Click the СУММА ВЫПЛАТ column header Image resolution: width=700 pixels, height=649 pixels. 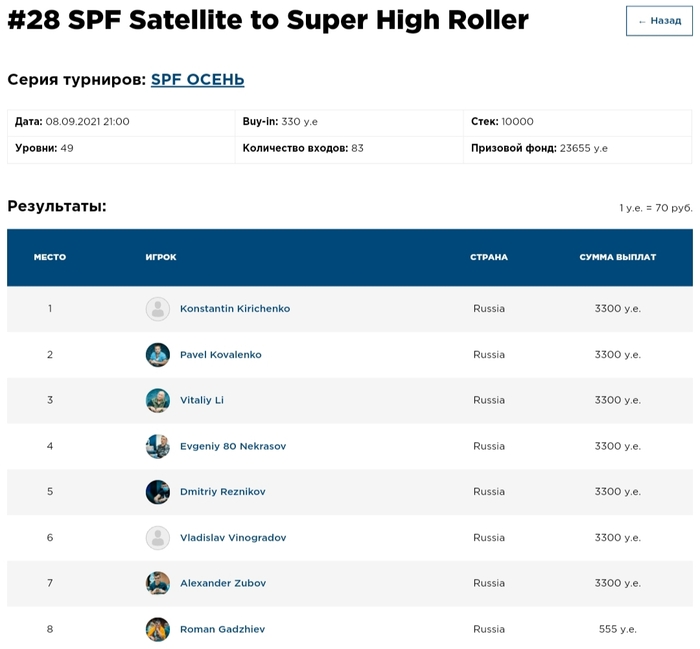click(617, 257)
